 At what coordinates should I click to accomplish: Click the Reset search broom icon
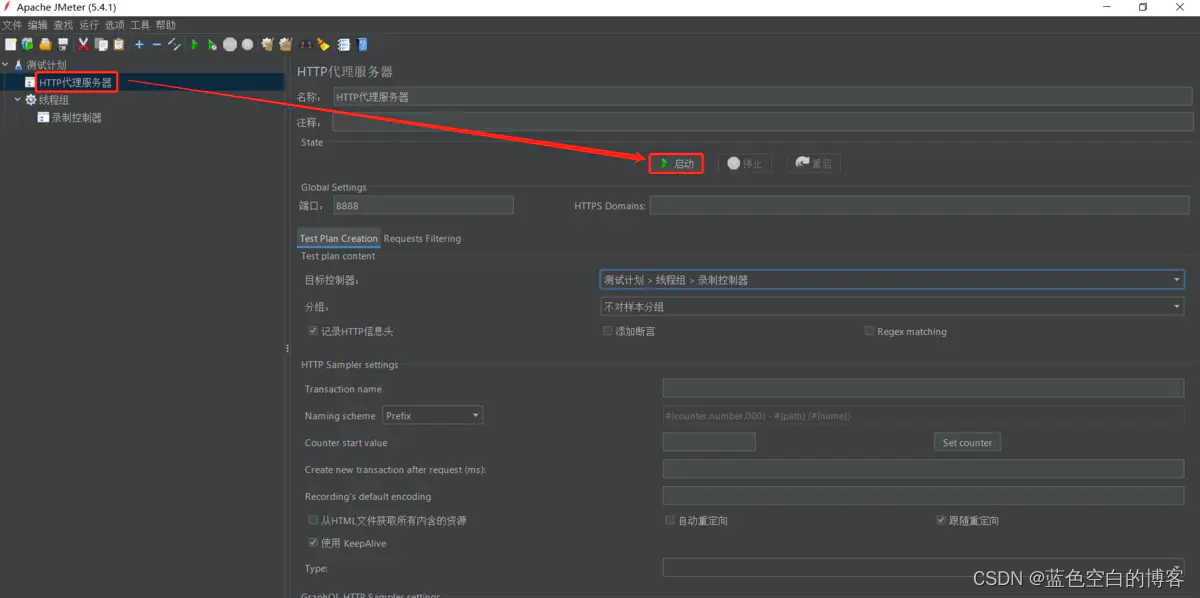coord(323,44)
